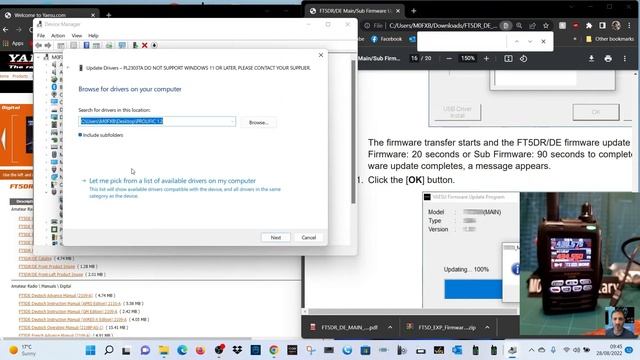The width and height of the screenshot is (640, 360).
Task: Click Device Manager toolbar back arrow
Action: coord(39,45)
